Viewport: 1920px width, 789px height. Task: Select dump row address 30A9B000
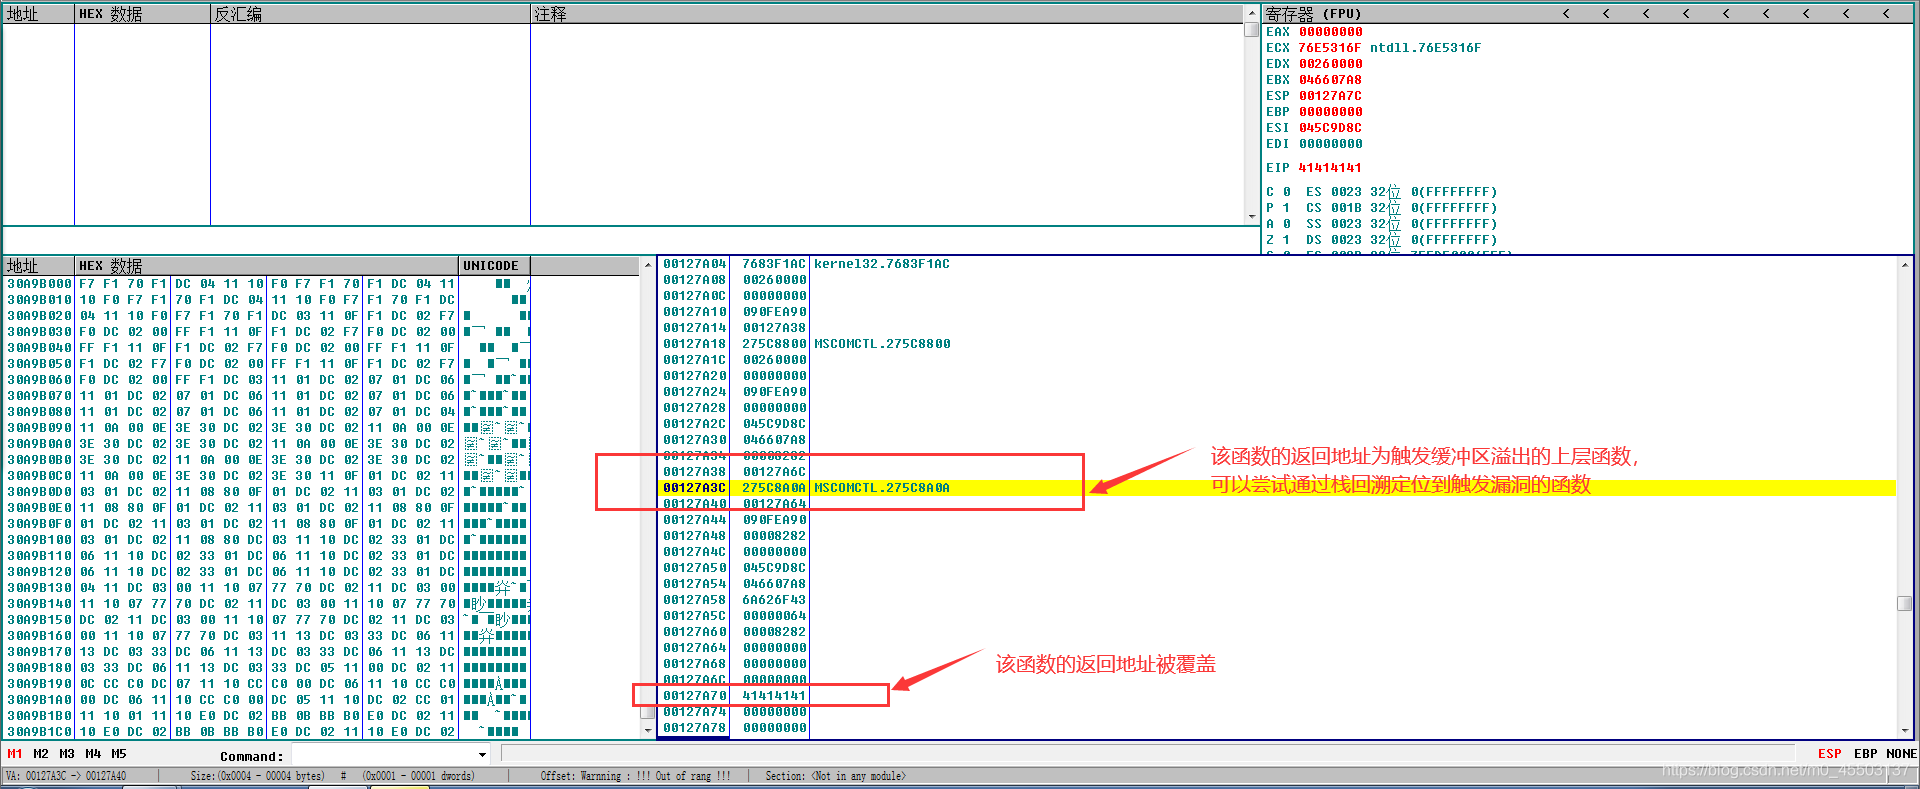coord(40,284)
